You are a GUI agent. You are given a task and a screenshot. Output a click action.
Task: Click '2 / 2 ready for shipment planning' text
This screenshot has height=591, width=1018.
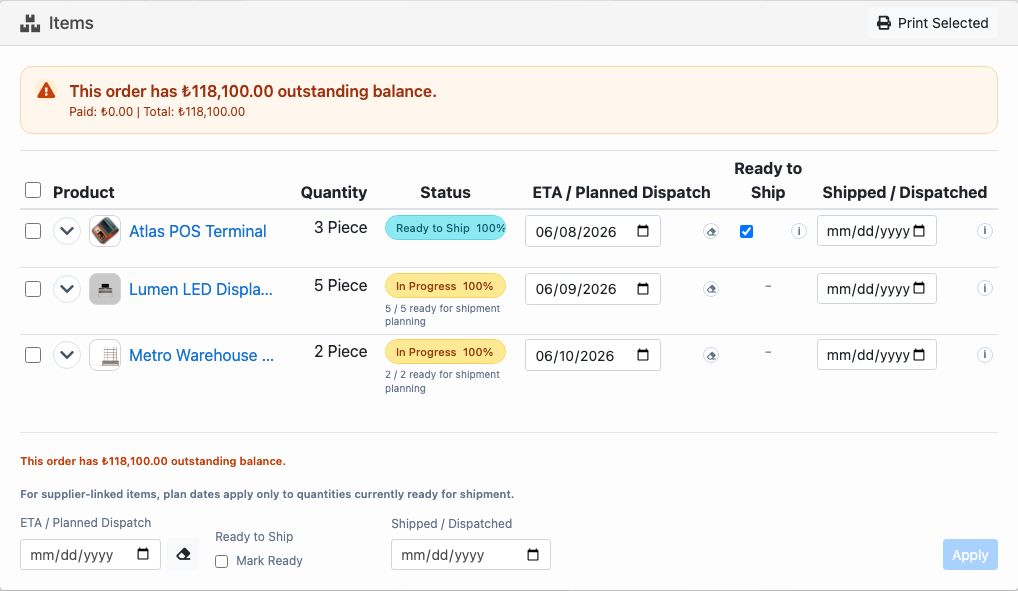coord(442,381)
